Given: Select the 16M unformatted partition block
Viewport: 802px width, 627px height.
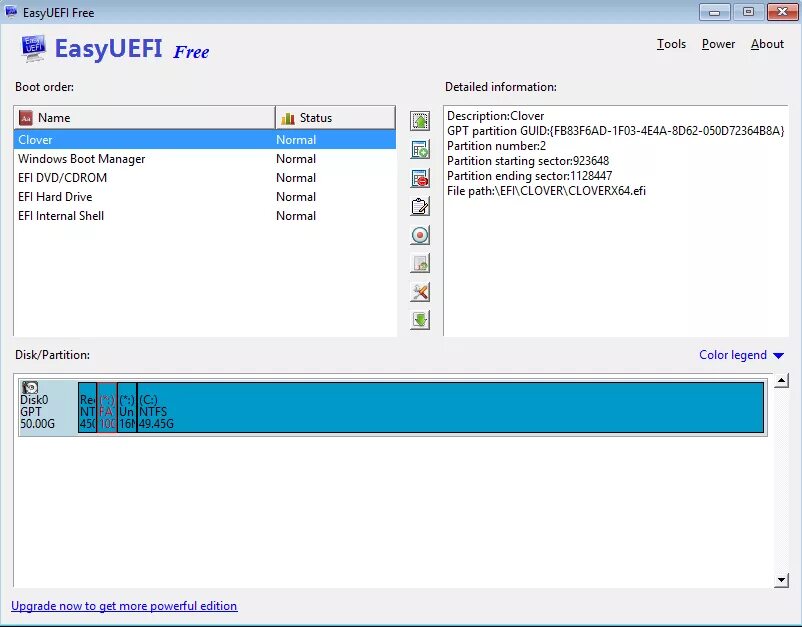Looking at the screenshot, I should pyautogui.click(x=127, y=408).
